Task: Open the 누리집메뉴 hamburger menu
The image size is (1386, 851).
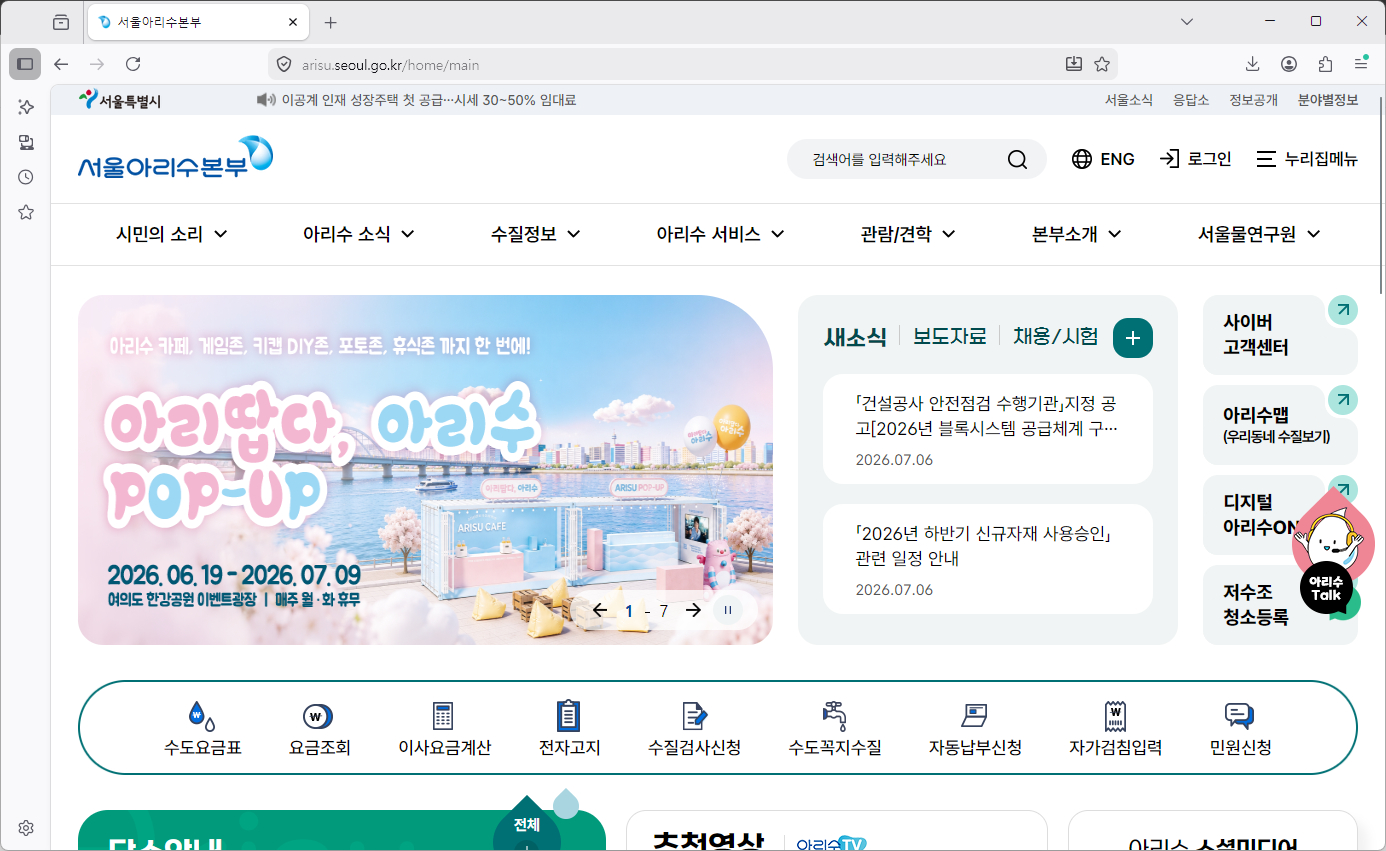Action: [x=1266, y=159]
